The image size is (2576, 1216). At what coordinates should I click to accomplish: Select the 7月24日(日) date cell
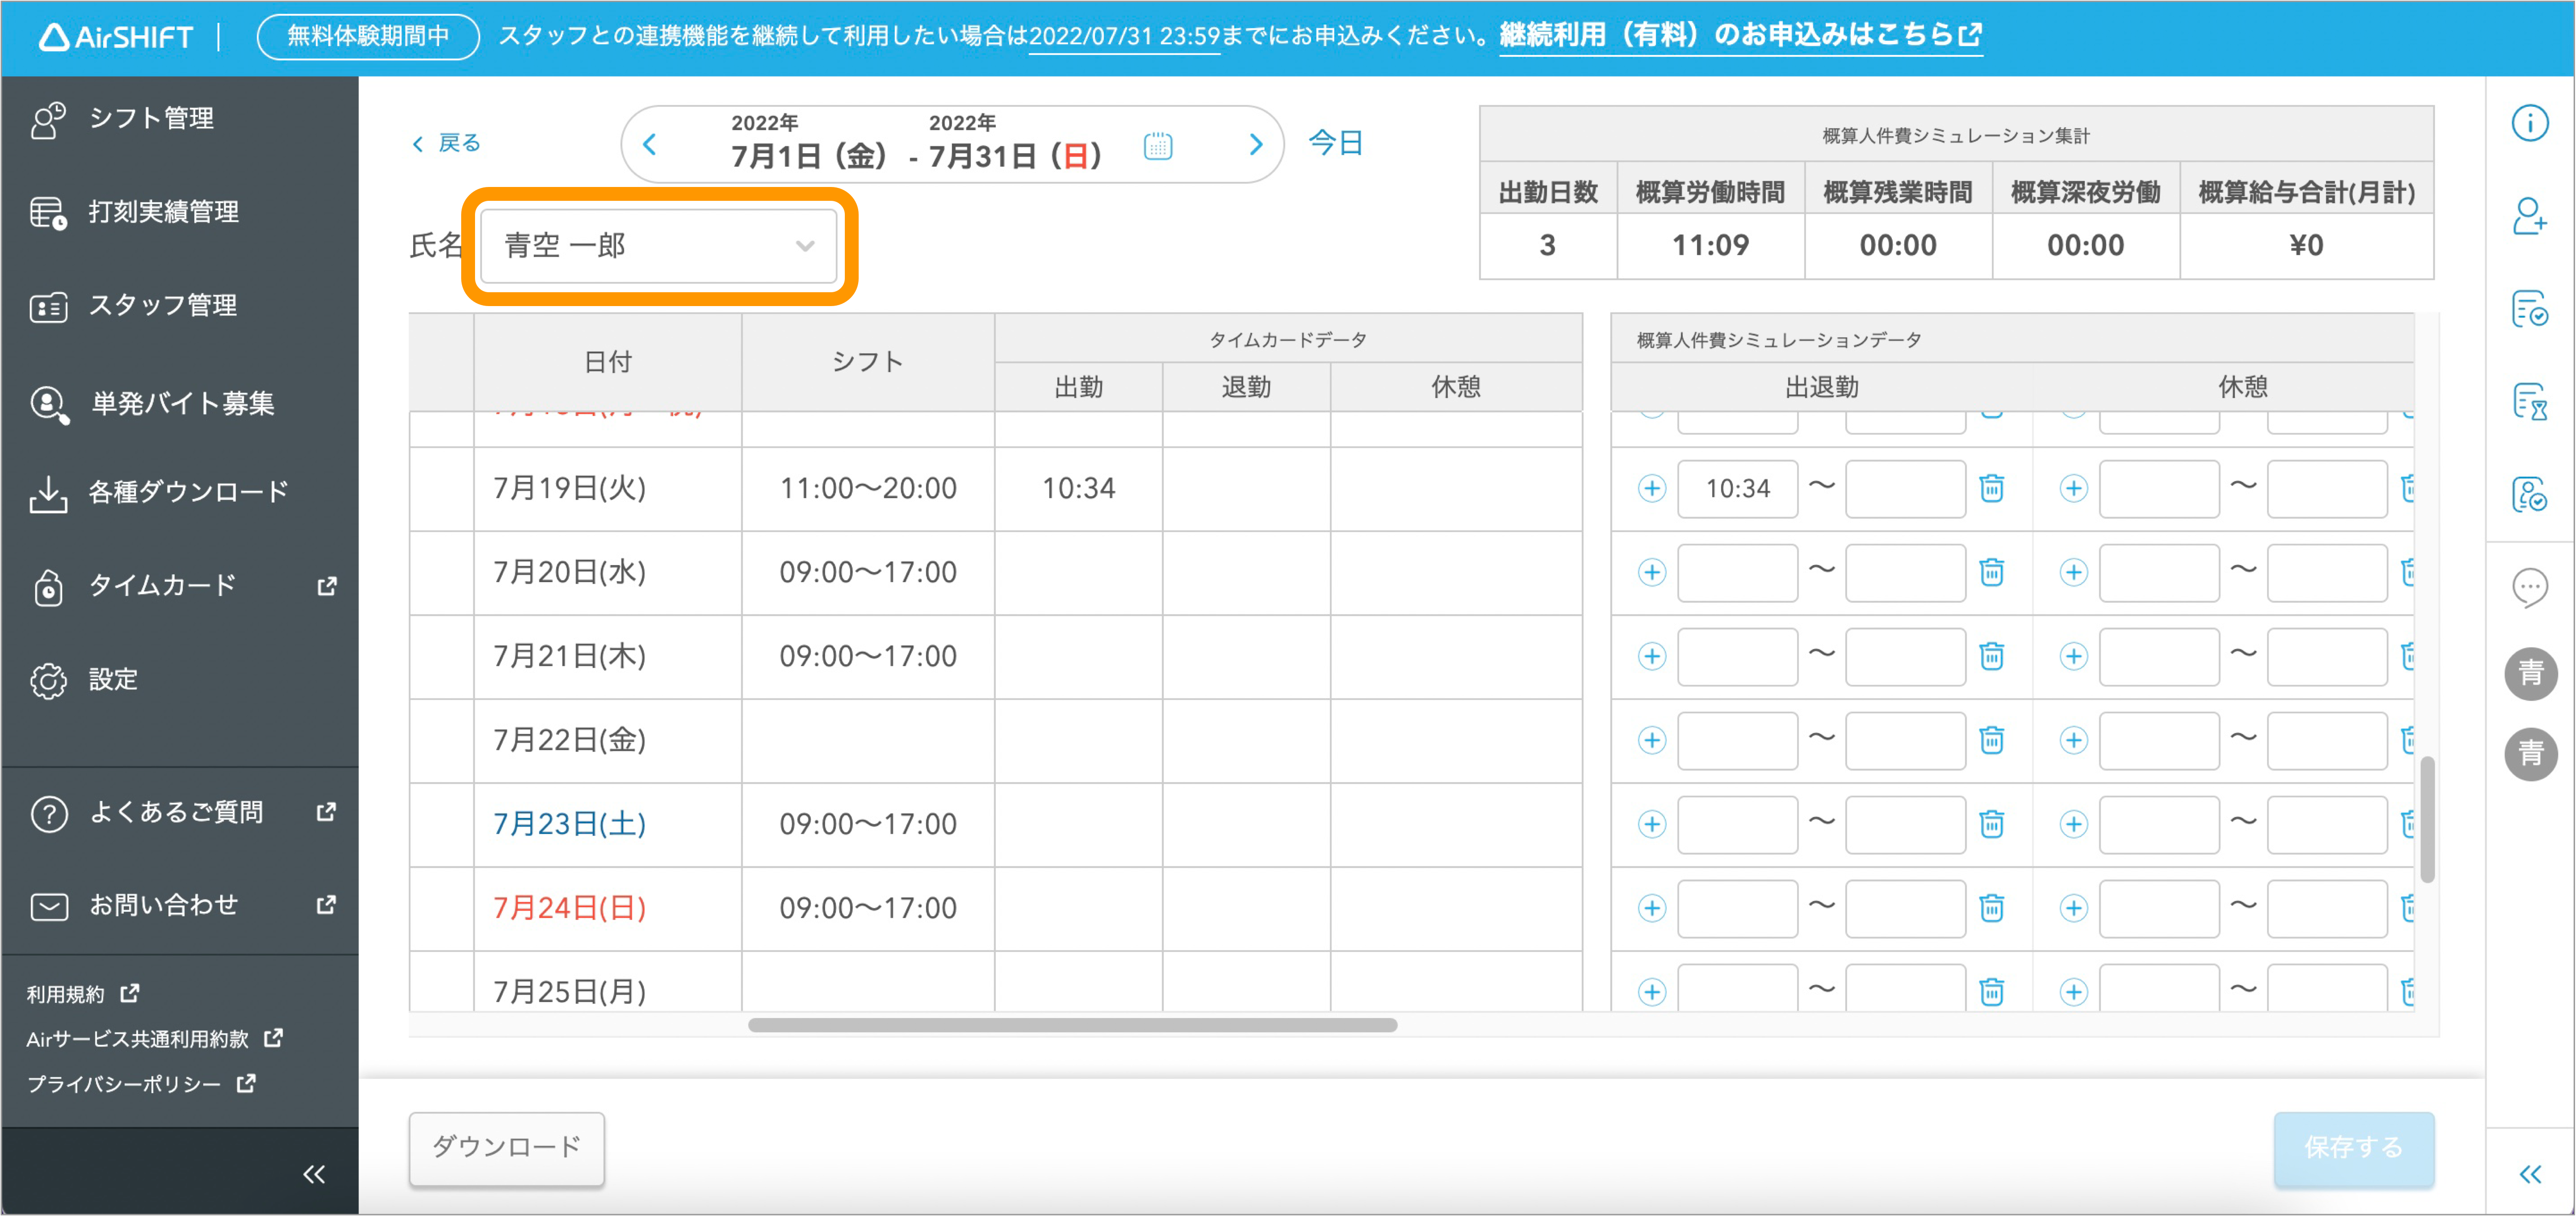pyautogui.click(x=608, y=909)
